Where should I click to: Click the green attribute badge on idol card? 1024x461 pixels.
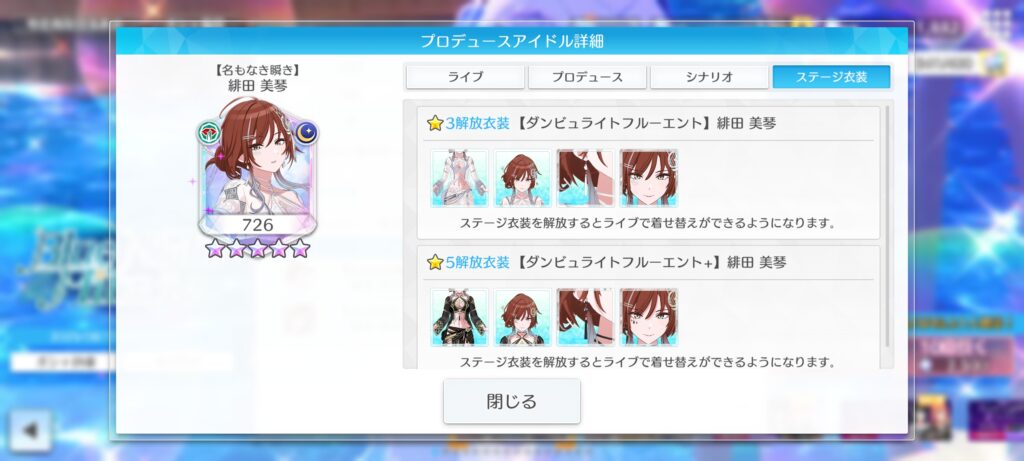click(209, 133)
